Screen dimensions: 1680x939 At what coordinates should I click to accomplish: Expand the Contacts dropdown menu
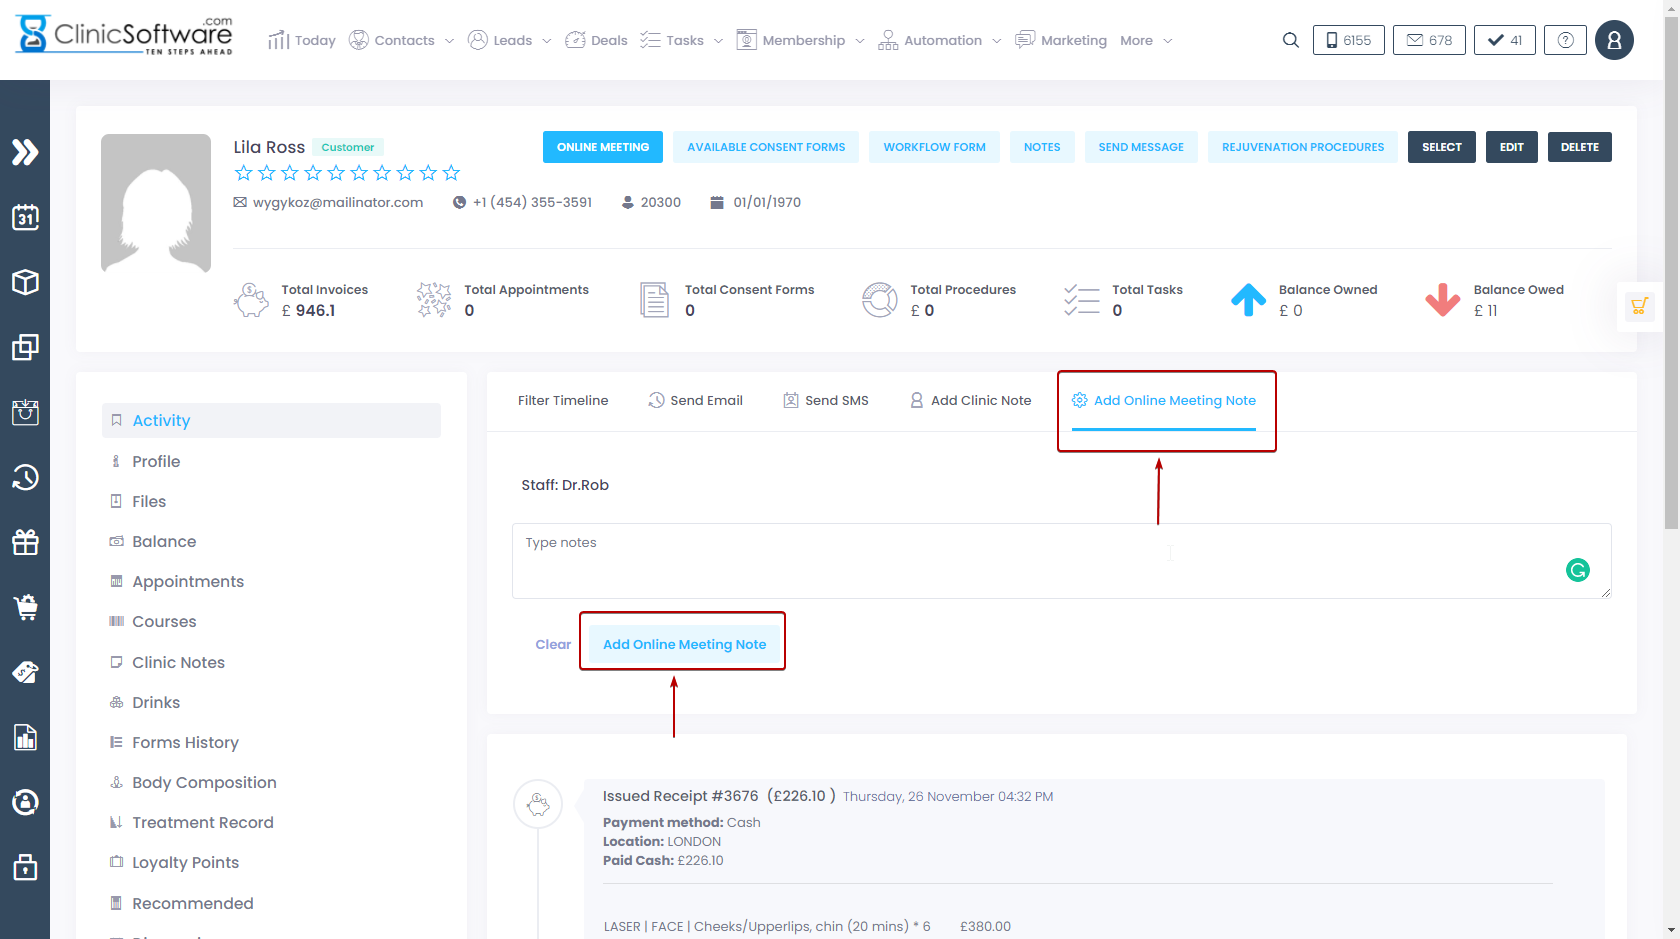click(402, 40)
